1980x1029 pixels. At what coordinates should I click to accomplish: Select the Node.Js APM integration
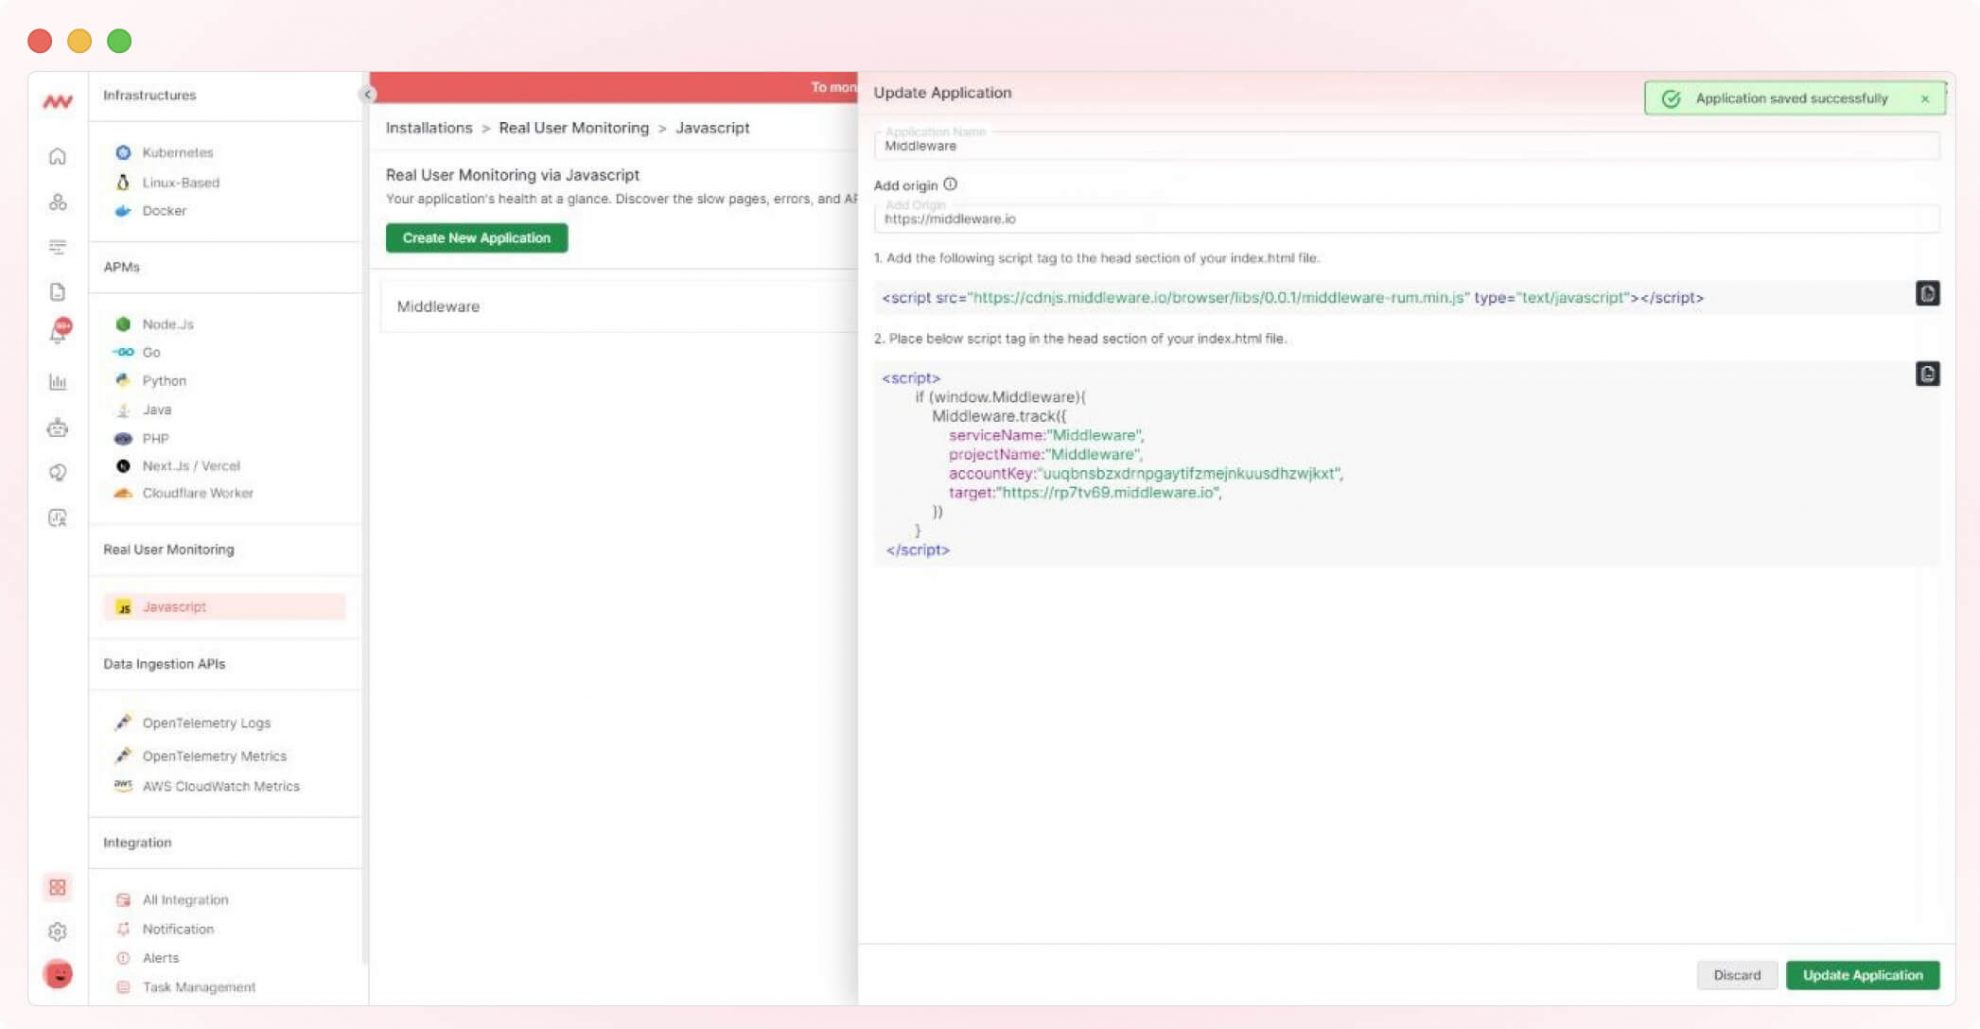pyautogui.click(x=166, y=323)
